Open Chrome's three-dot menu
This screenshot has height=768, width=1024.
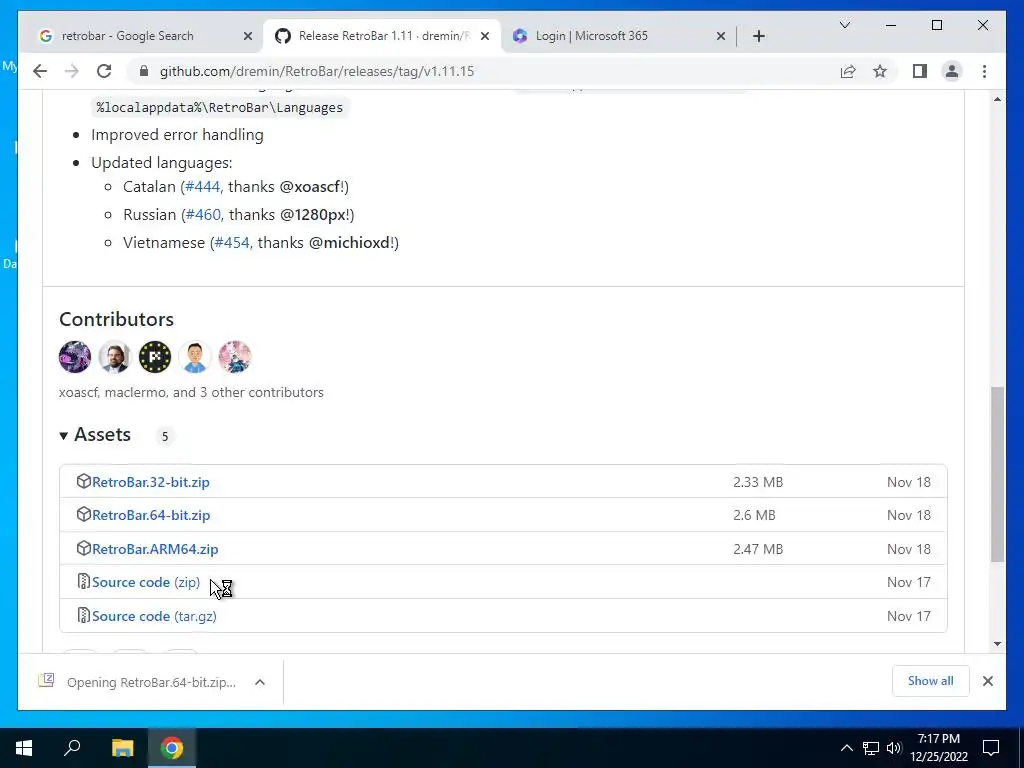coord(984,71)
